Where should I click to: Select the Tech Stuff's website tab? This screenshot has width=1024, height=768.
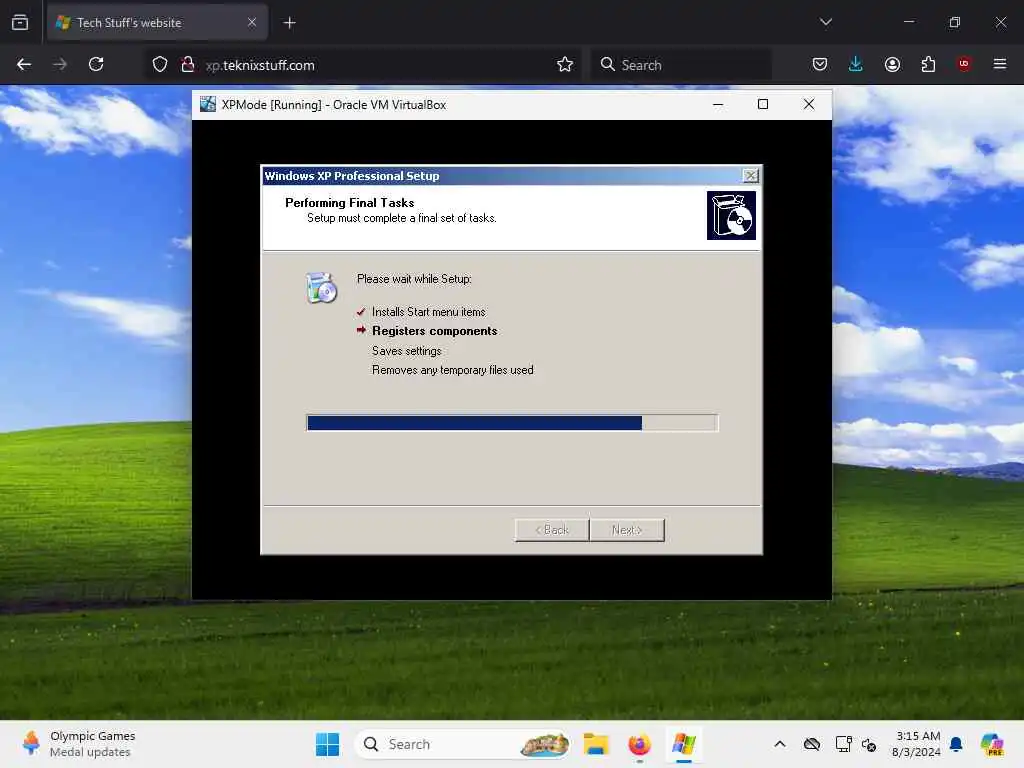point(157,22)
